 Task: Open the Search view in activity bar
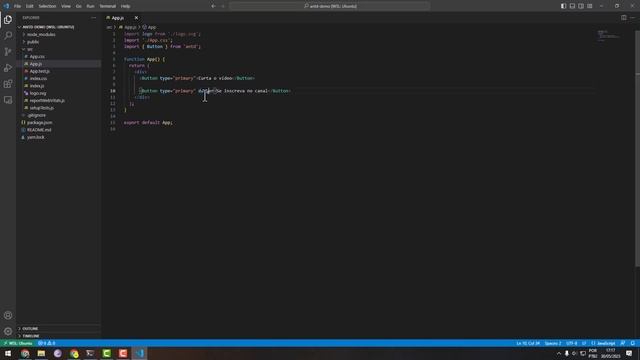(8, 36)
